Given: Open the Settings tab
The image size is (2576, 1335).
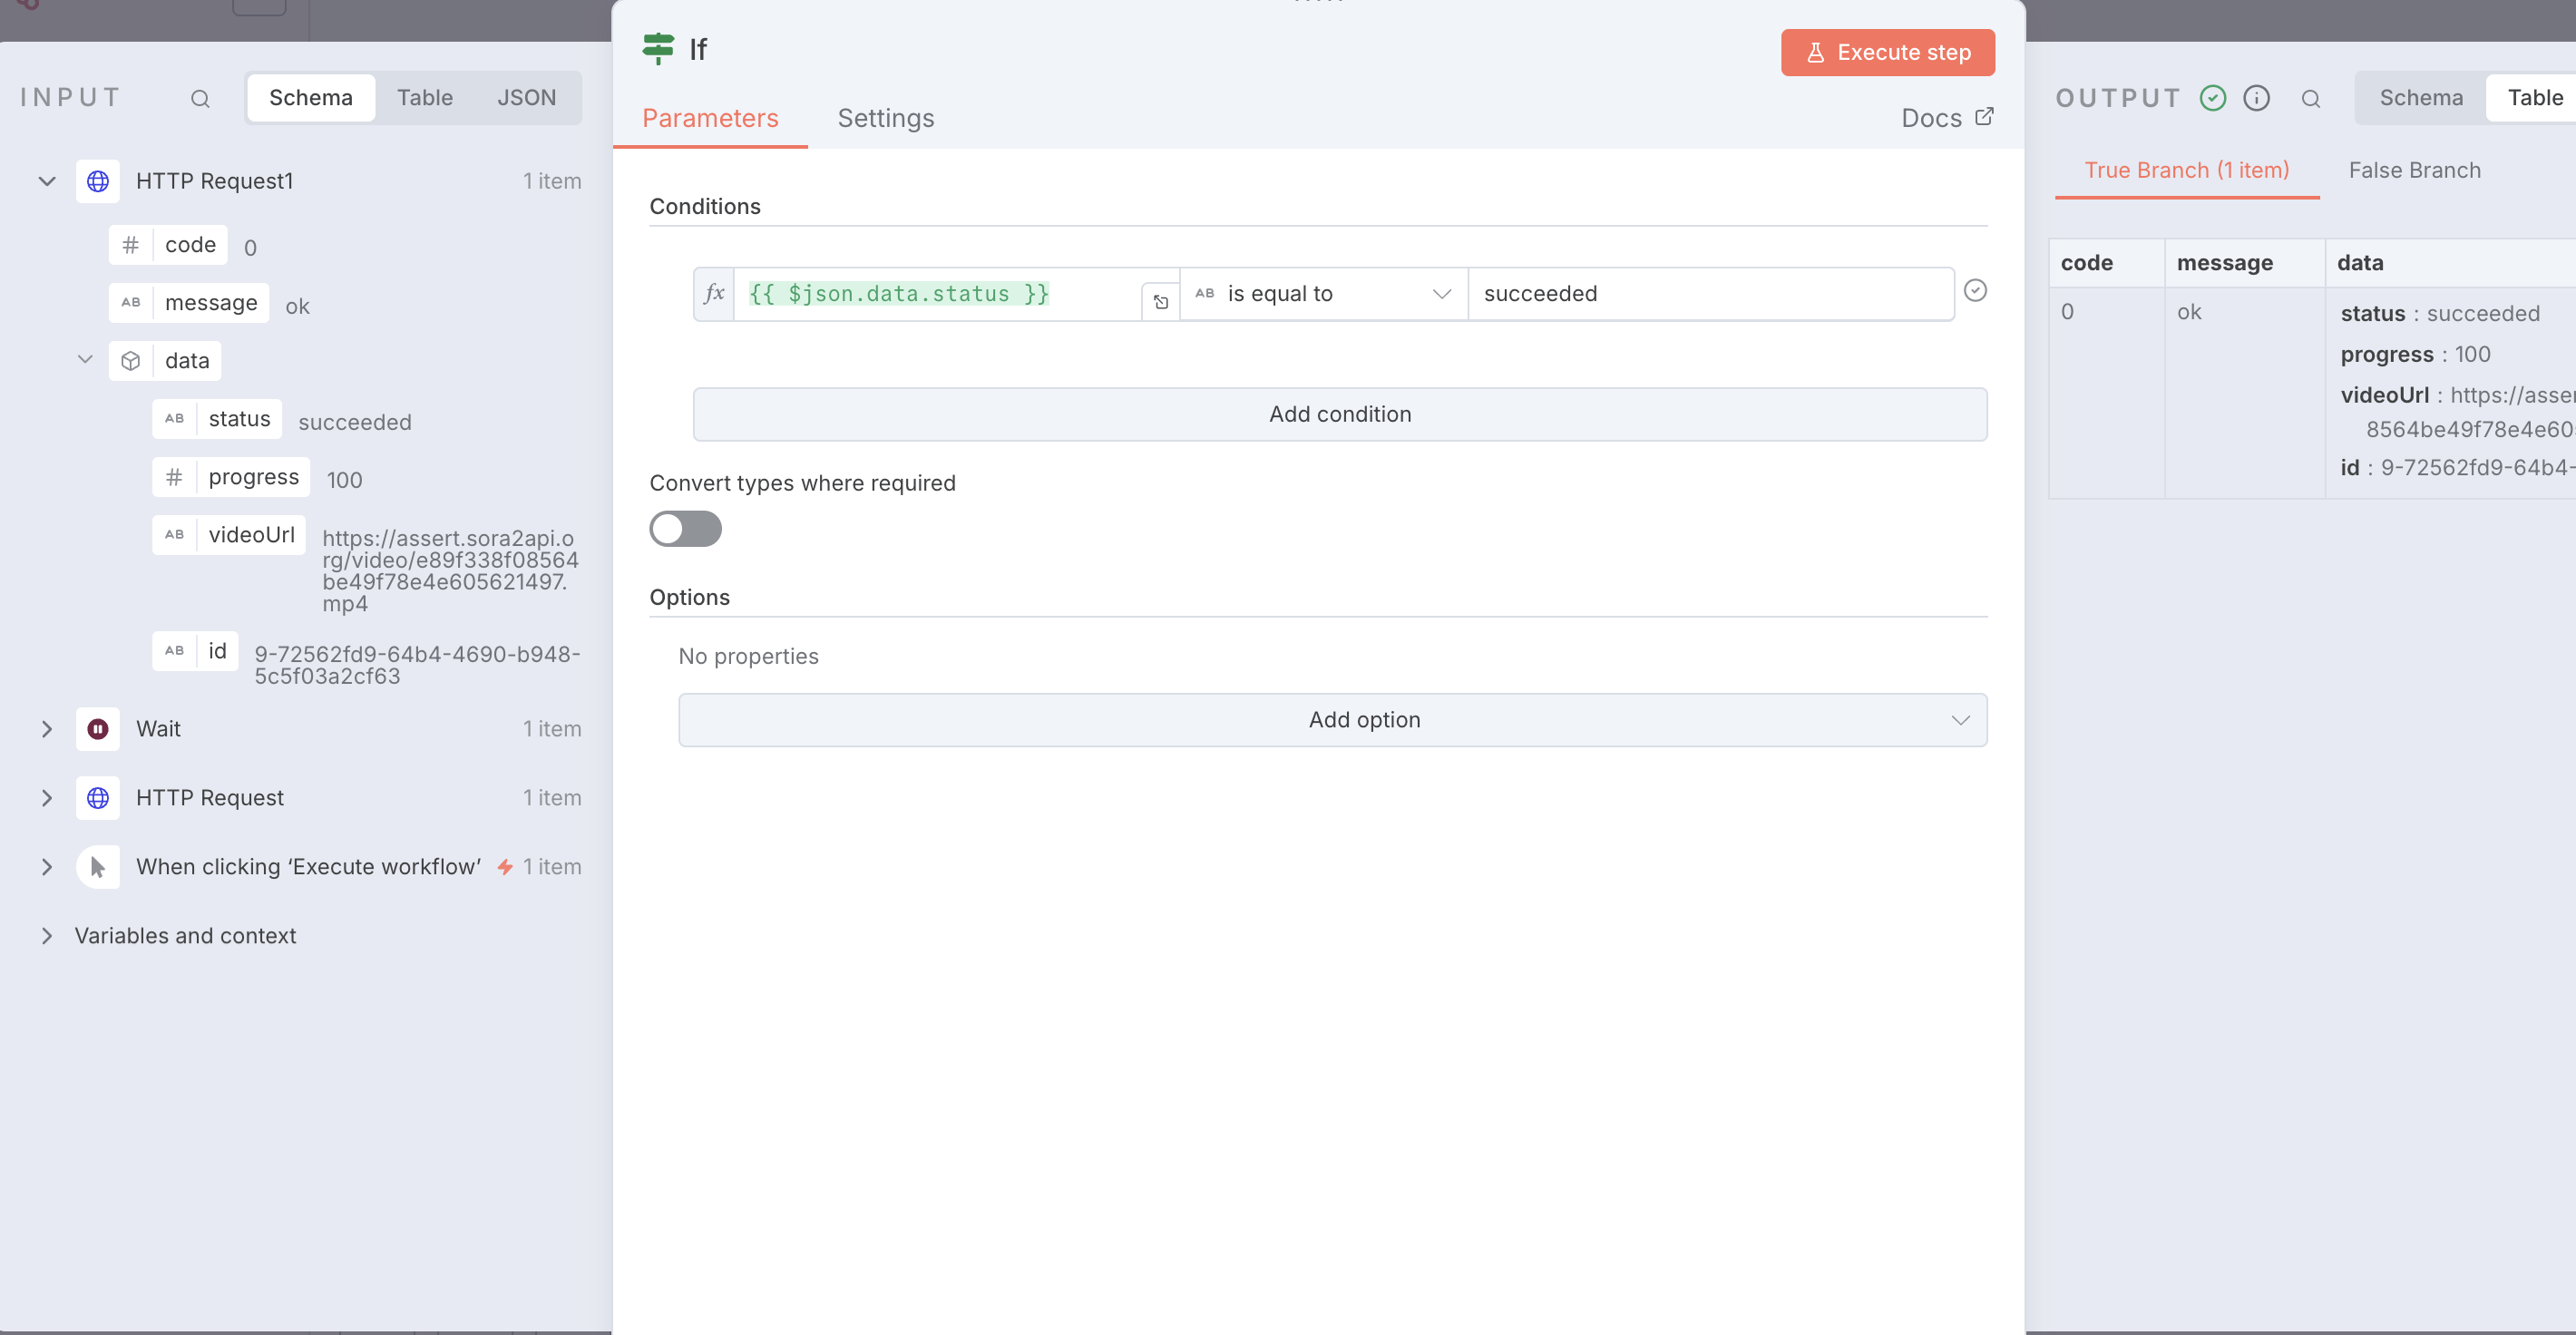Looking at the screenshot, I should coord(886,118).
